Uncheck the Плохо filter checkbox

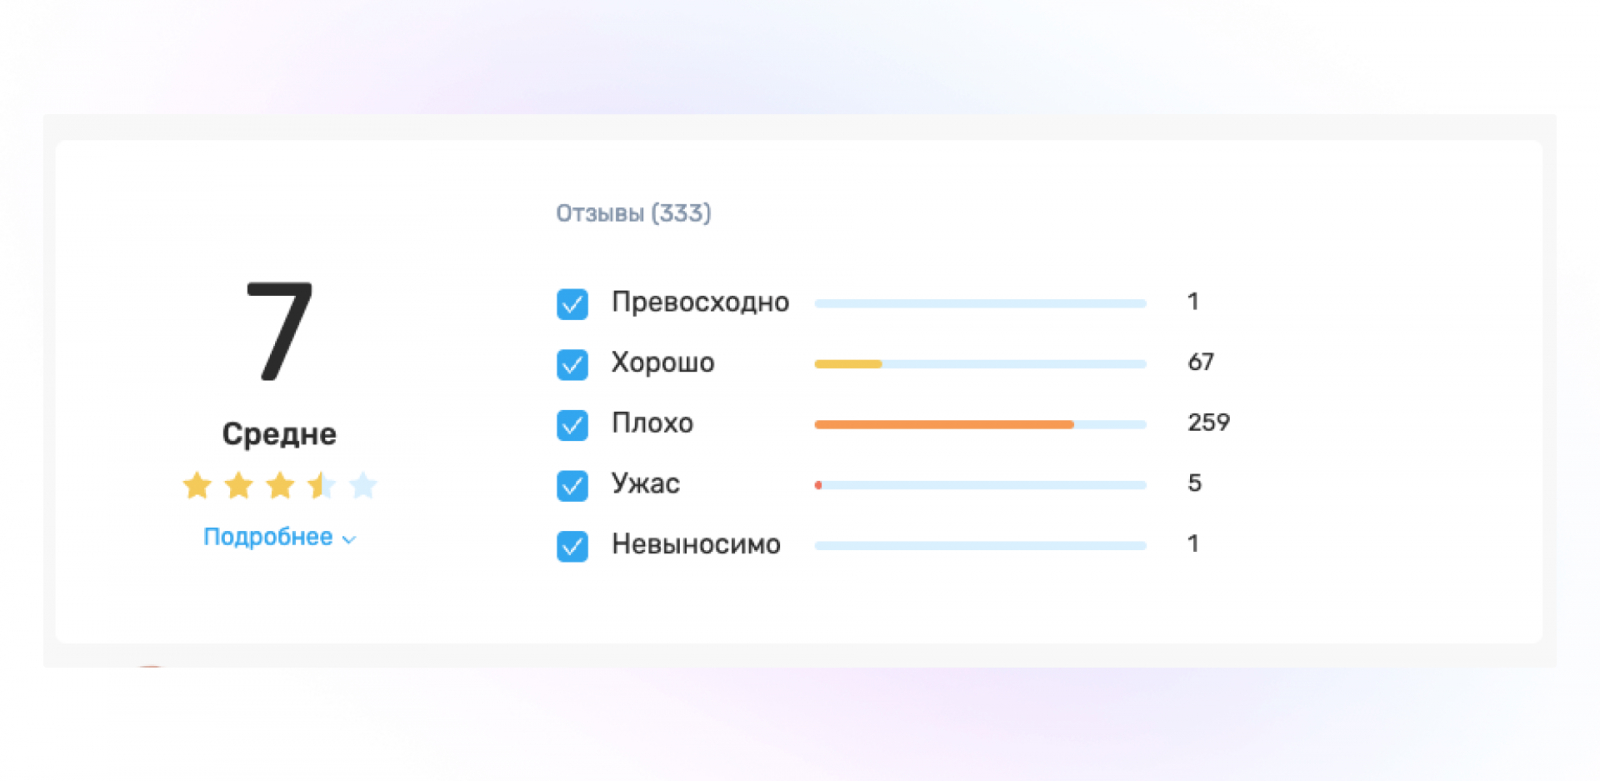pos(572,425)
